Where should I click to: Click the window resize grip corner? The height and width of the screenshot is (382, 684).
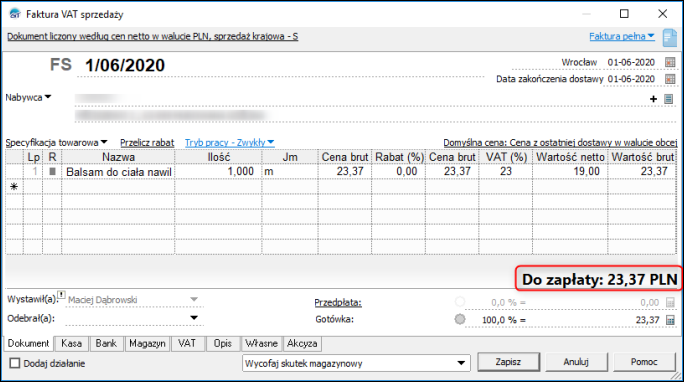click(677, 375)
